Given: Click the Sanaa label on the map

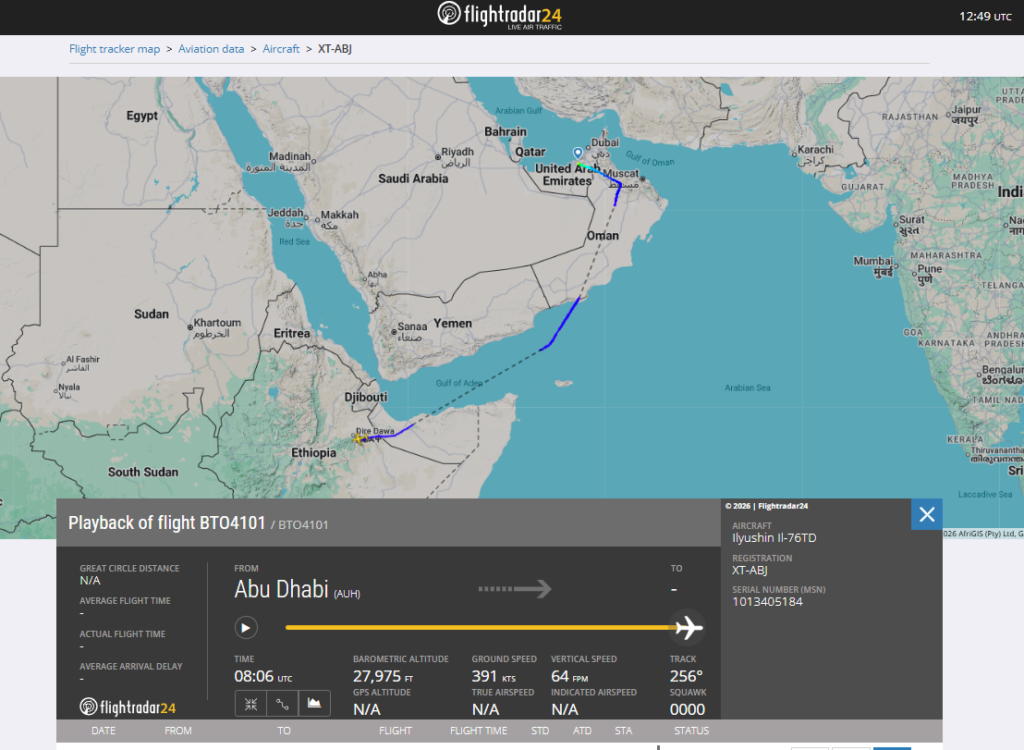Looking at the screenshot, I should (x=412, y=326).
